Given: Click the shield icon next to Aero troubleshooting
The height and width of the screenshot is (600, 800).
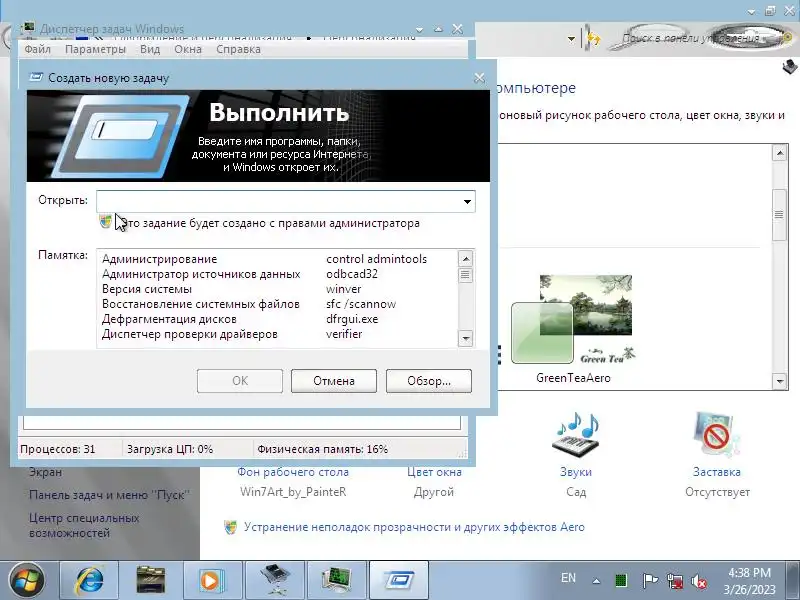Looking at the screenshot, I should point(231,527).
